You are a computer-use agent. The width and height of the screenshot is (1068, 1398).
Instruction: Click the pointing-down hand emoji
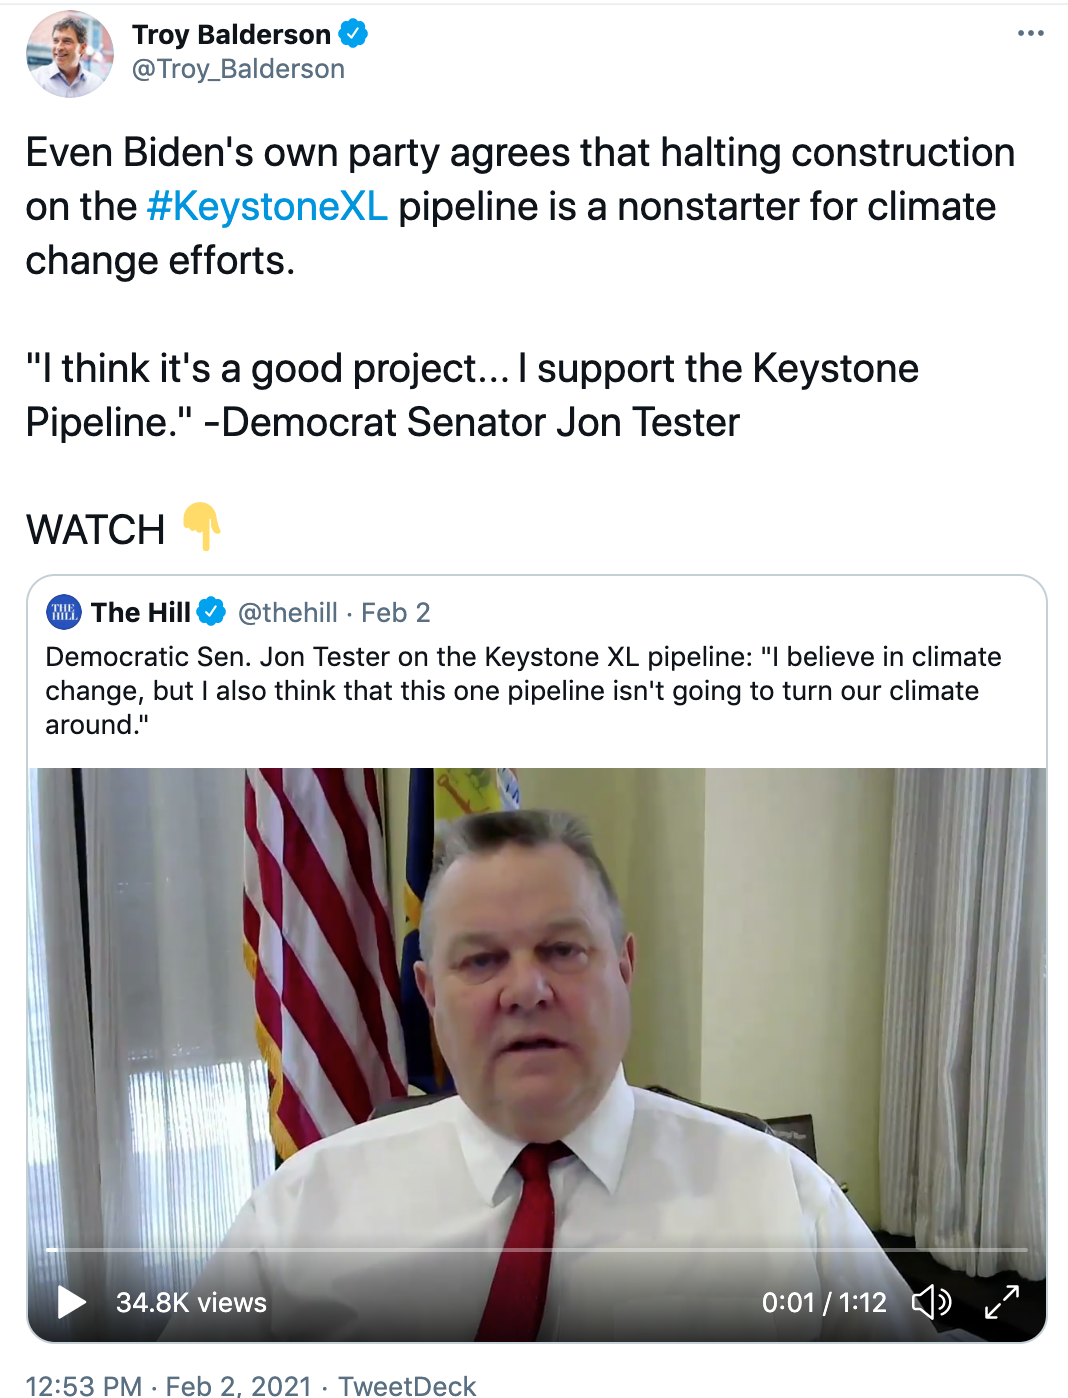(202, 526)
